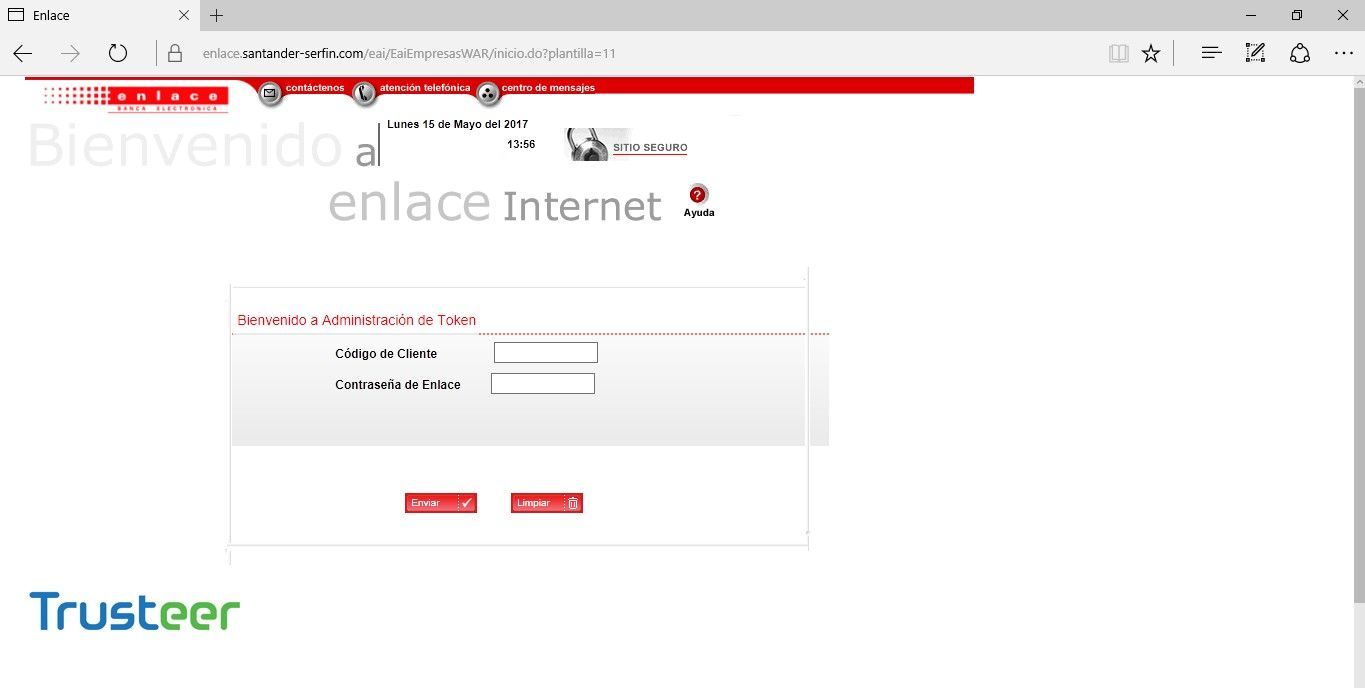Add page to favorites with star icon
The height and width of the screenshot is (688, 1365).
coord(1150,52)
